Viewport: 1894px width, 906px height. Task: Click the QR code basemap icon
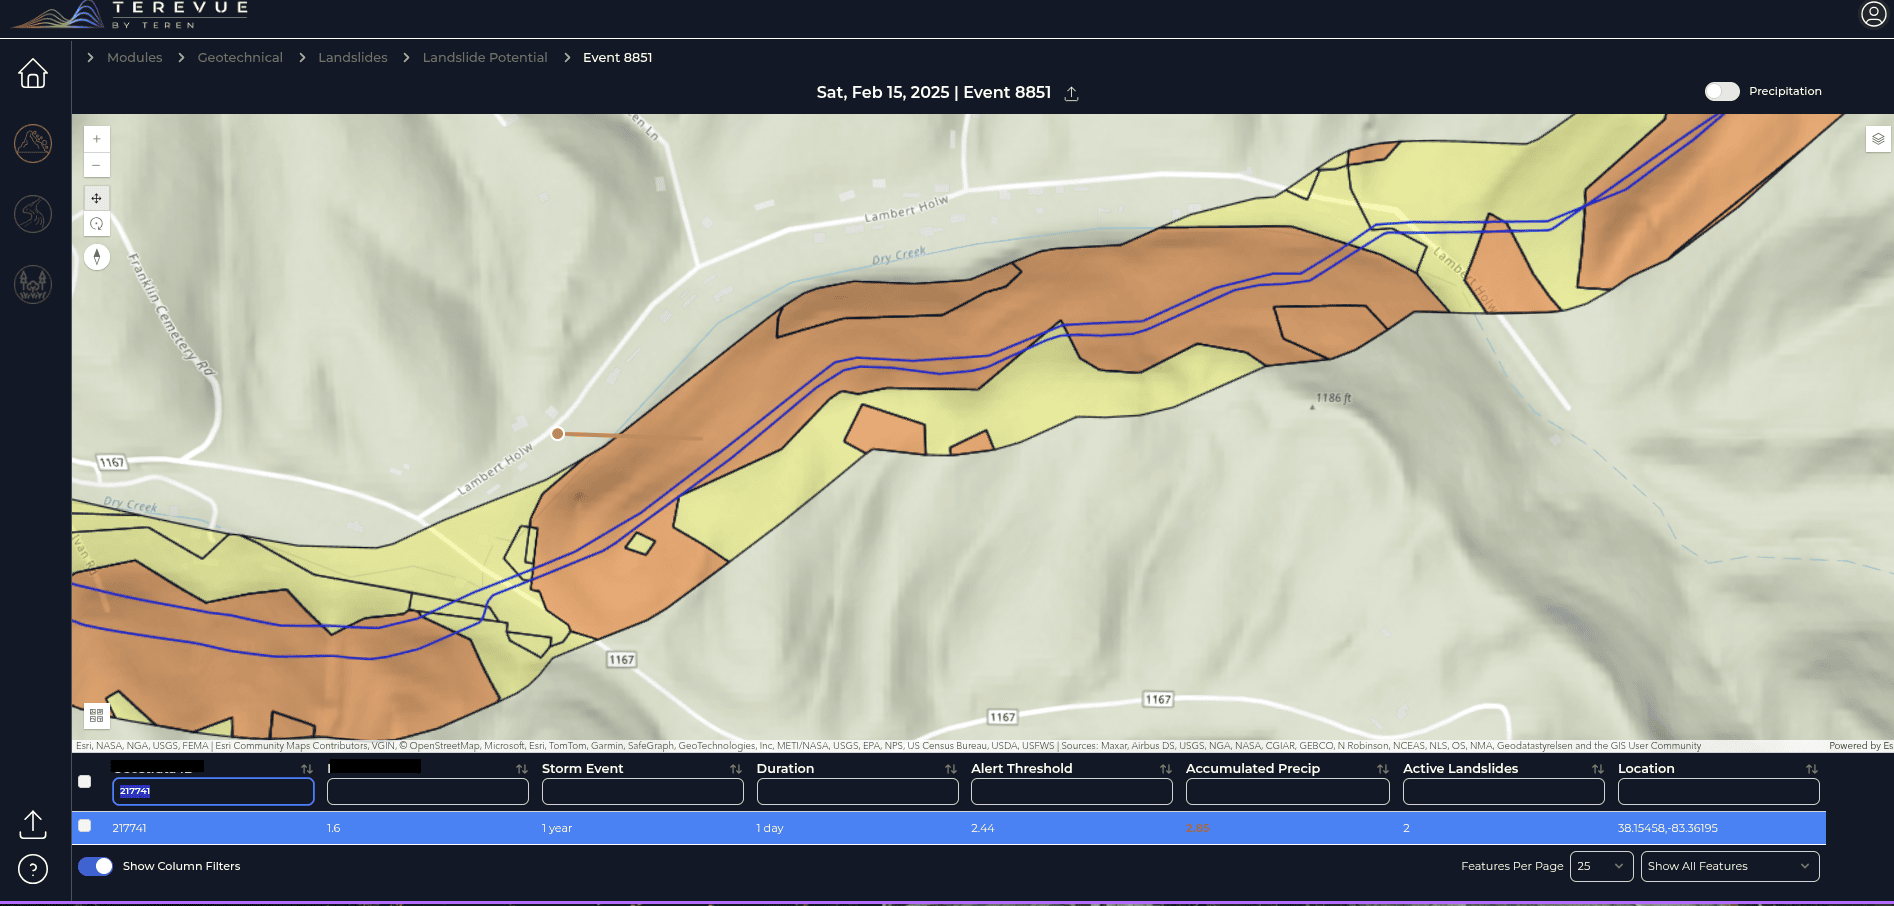(x=96, y=715)
